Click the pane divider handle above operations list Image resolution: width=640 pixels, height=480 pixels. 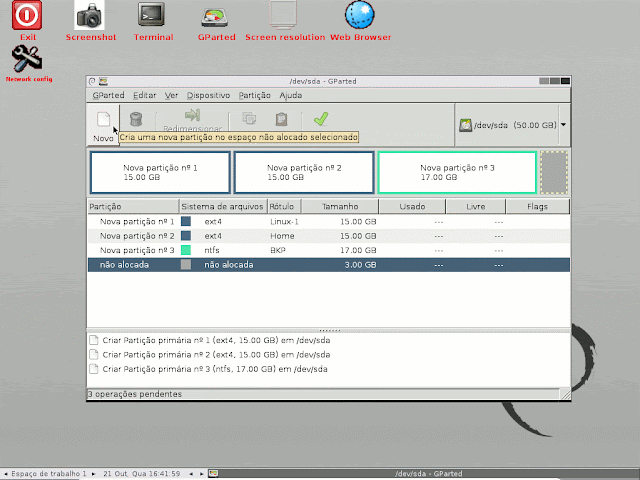tap(329, 330)
